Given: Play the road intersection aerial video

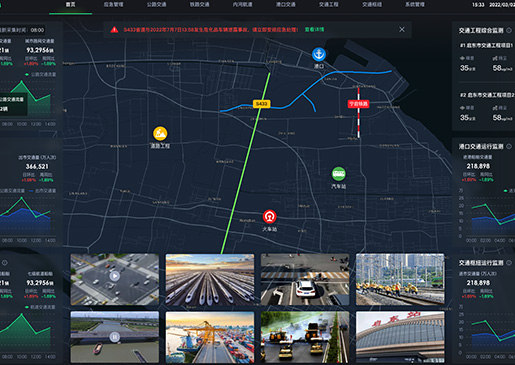Looking at the screenshot, I should point(115,276).
